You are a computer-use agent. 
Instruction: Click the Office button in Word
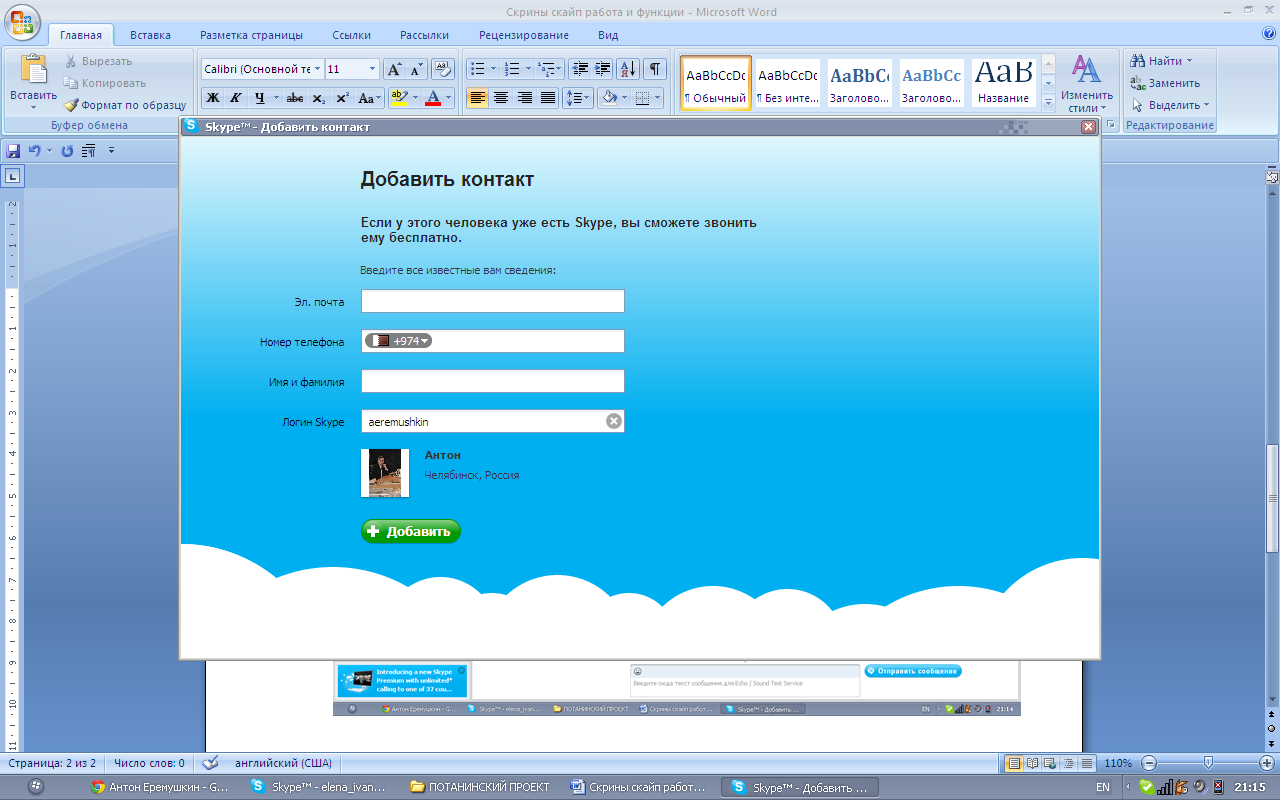click(x=22, y=20)
